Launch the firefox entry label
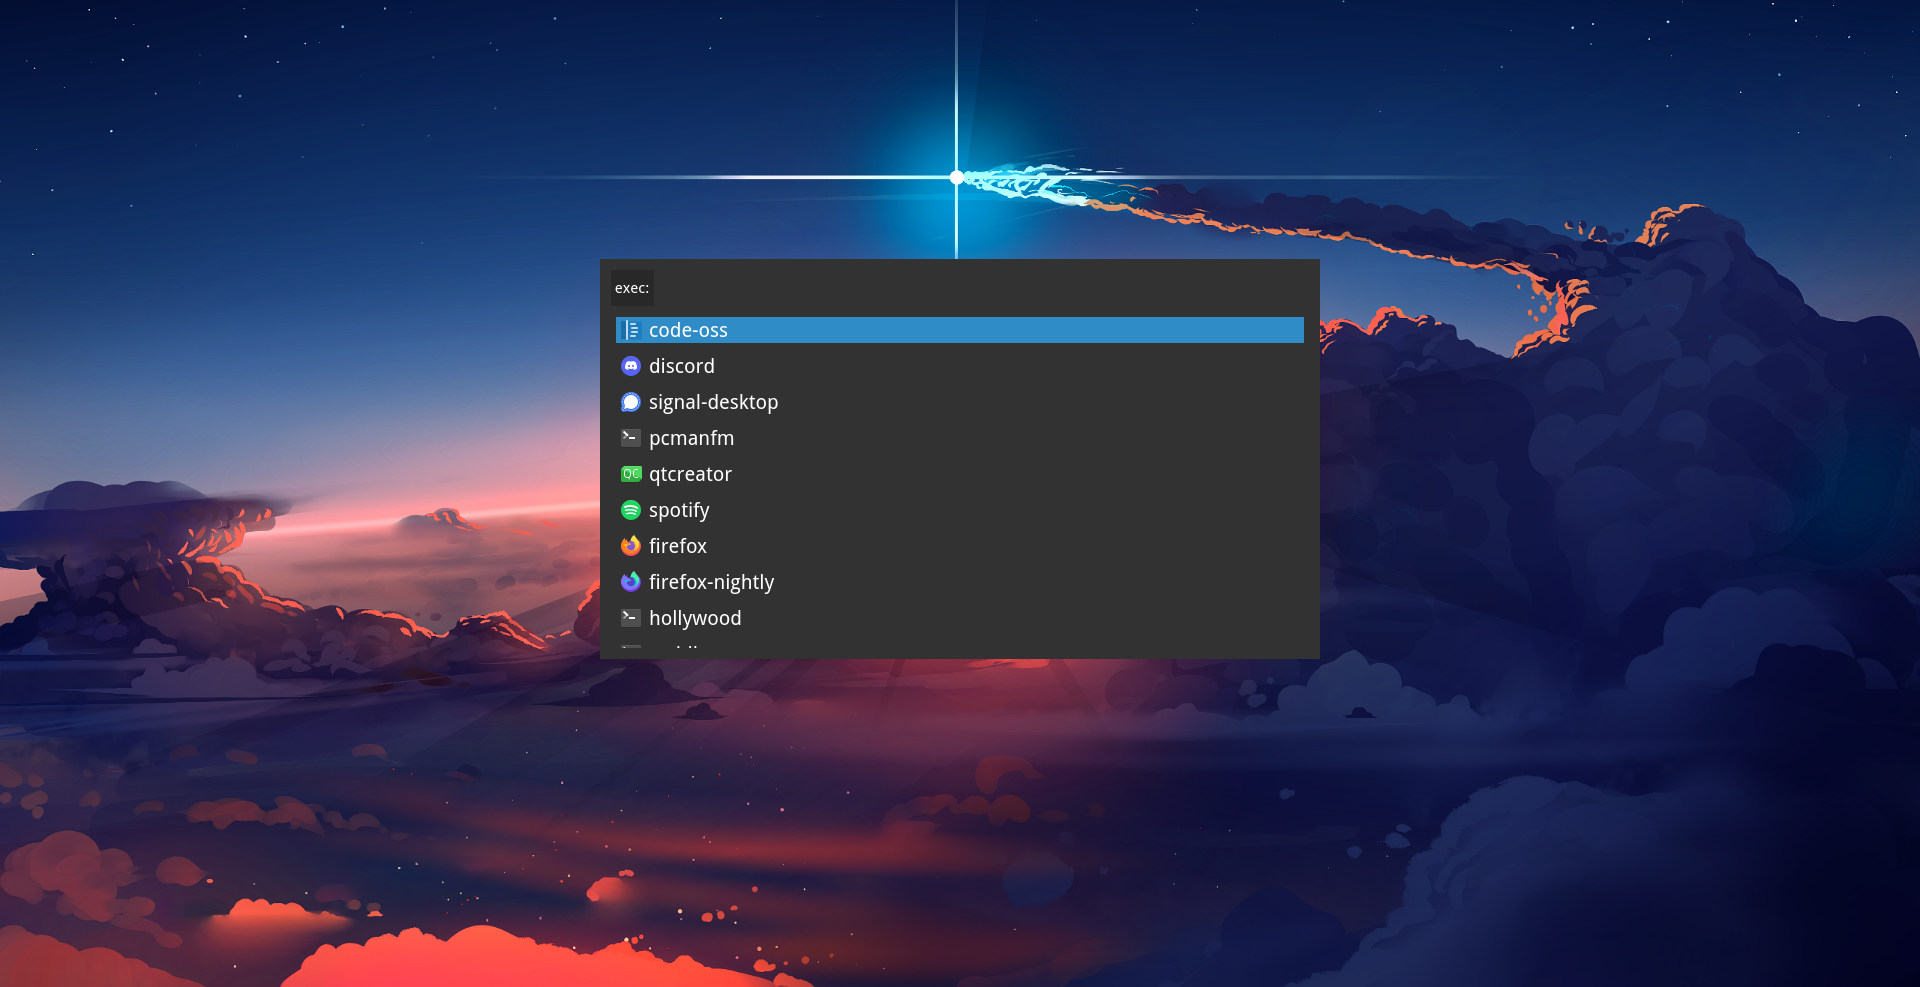The width and height of the screenshot is (1920, 987). (678, 546)
